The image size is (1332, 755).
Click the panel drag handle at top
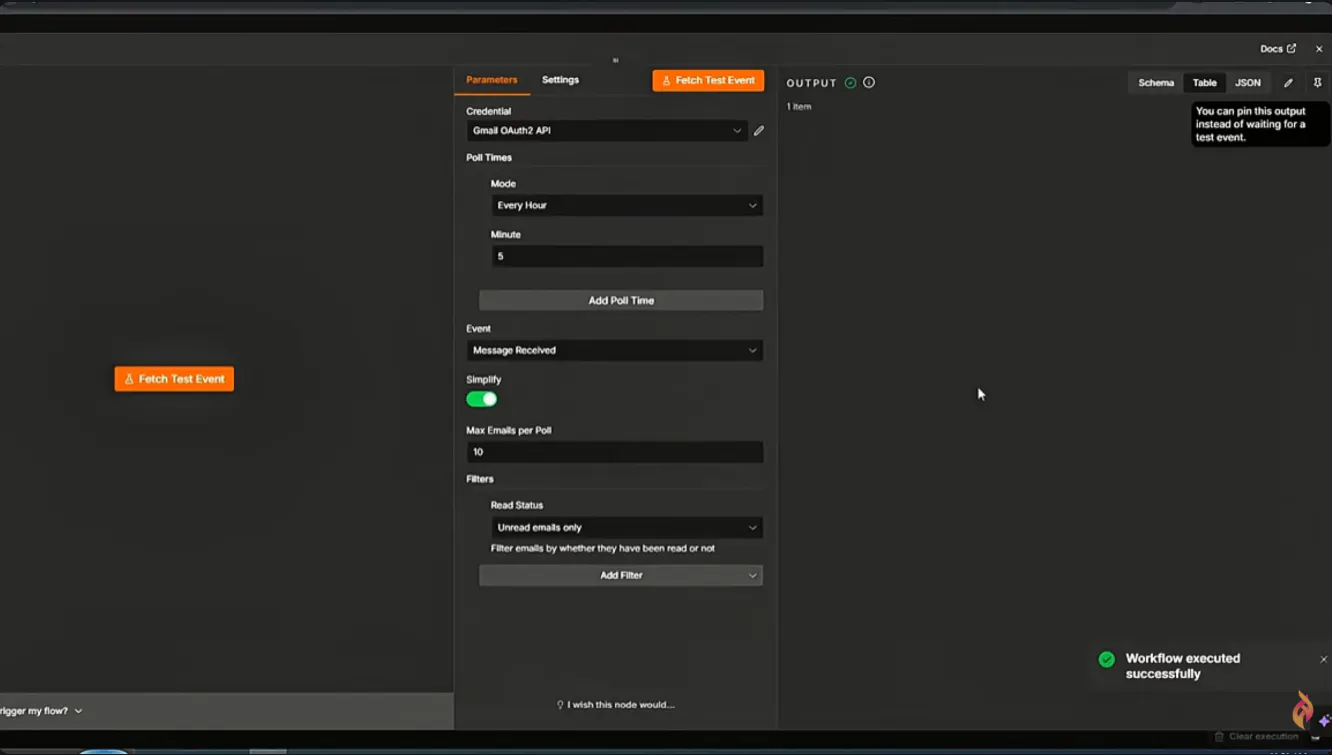[615, 60]
